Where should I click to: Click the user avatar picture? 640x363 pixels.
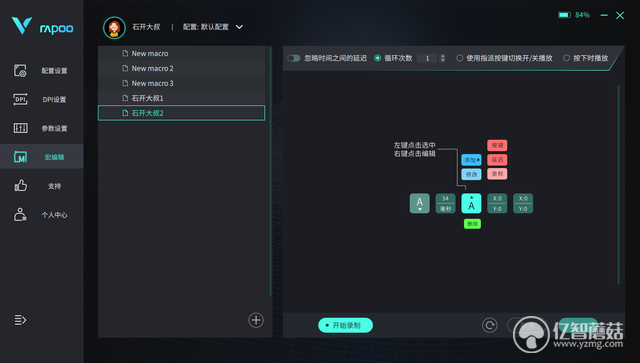pyautogui.click(x=114, y=27)
